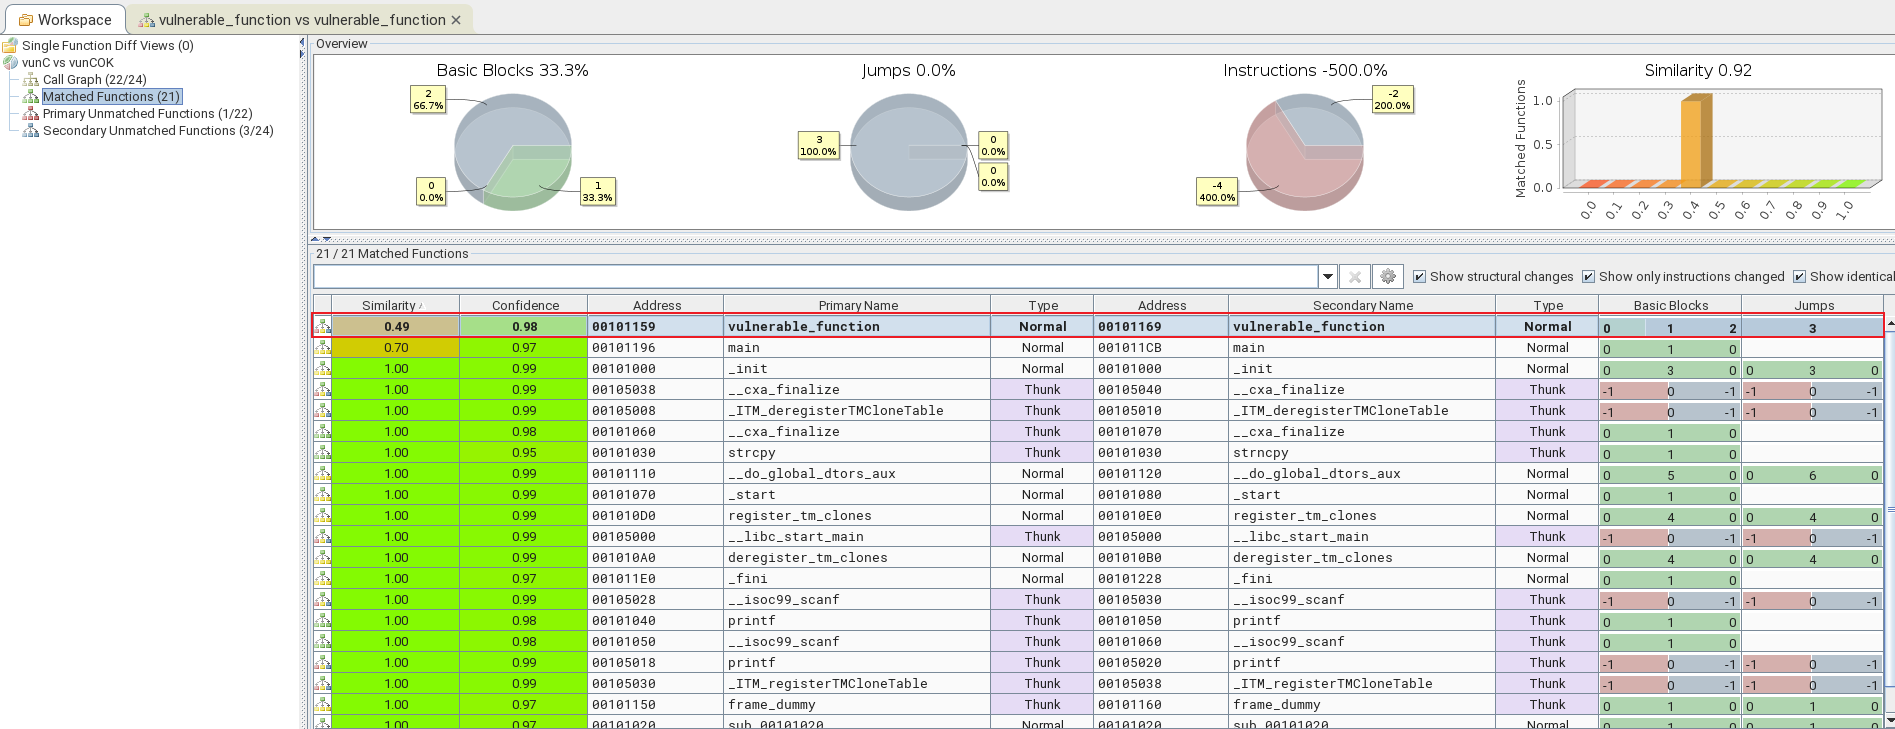The width and height of the screenshot is (1895, 729).
Task: Select Secondary Unmatched Functions (3/24)
Action: 158,131
